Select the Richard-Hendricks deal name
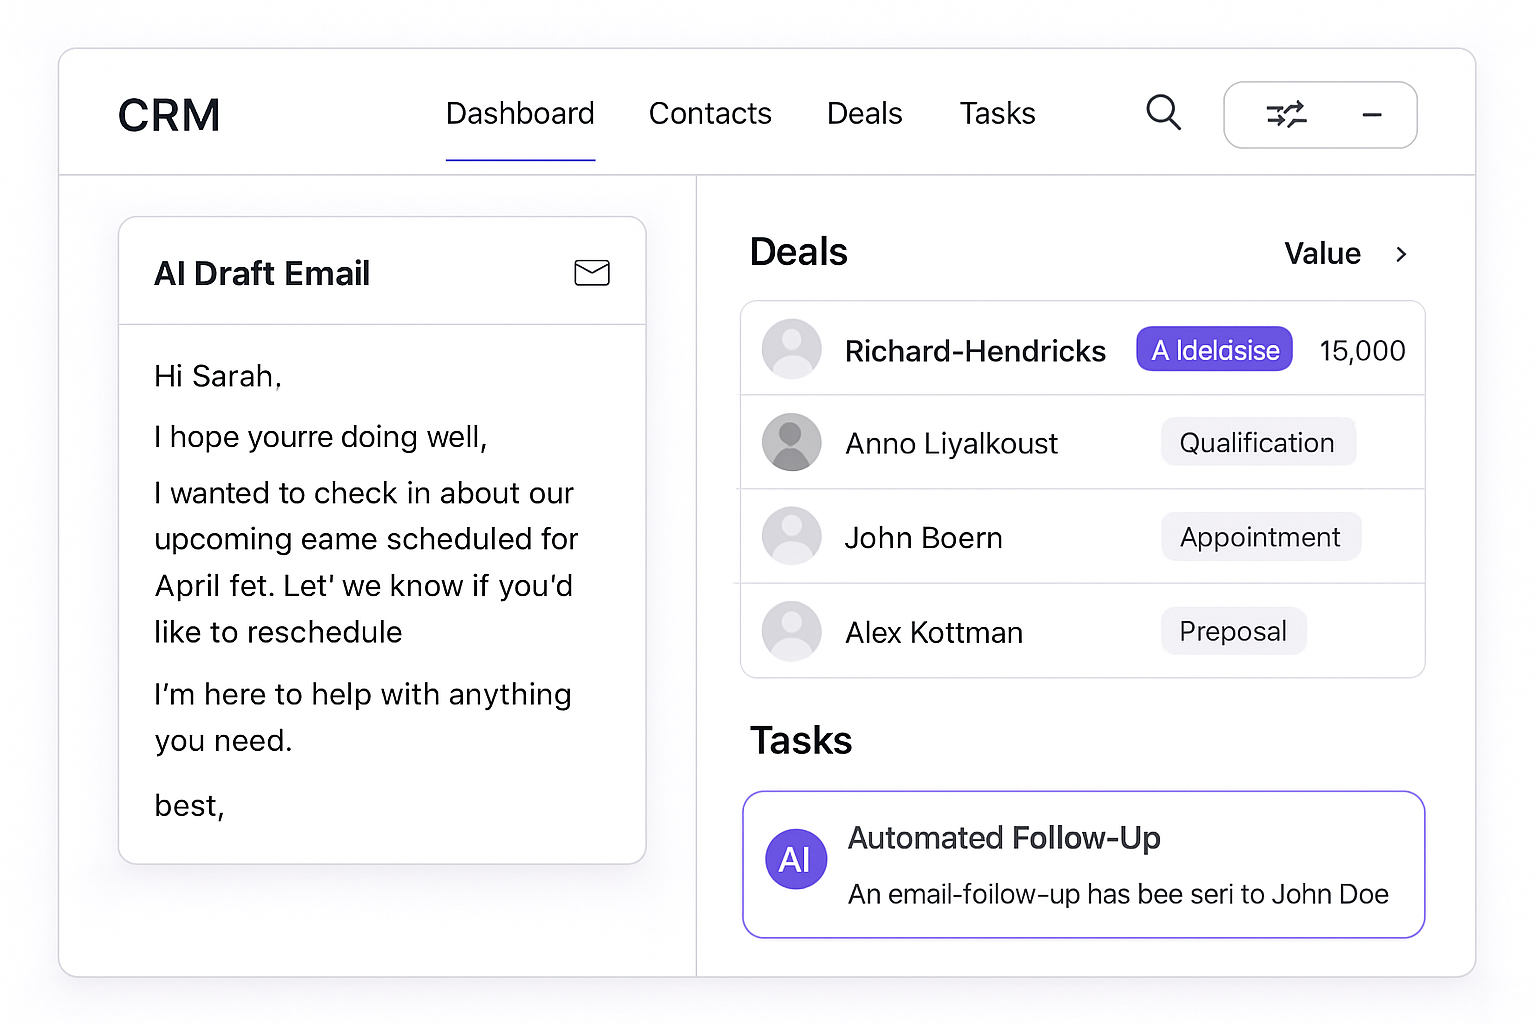Viewport: 1536px width, 1024px height. 975,351
